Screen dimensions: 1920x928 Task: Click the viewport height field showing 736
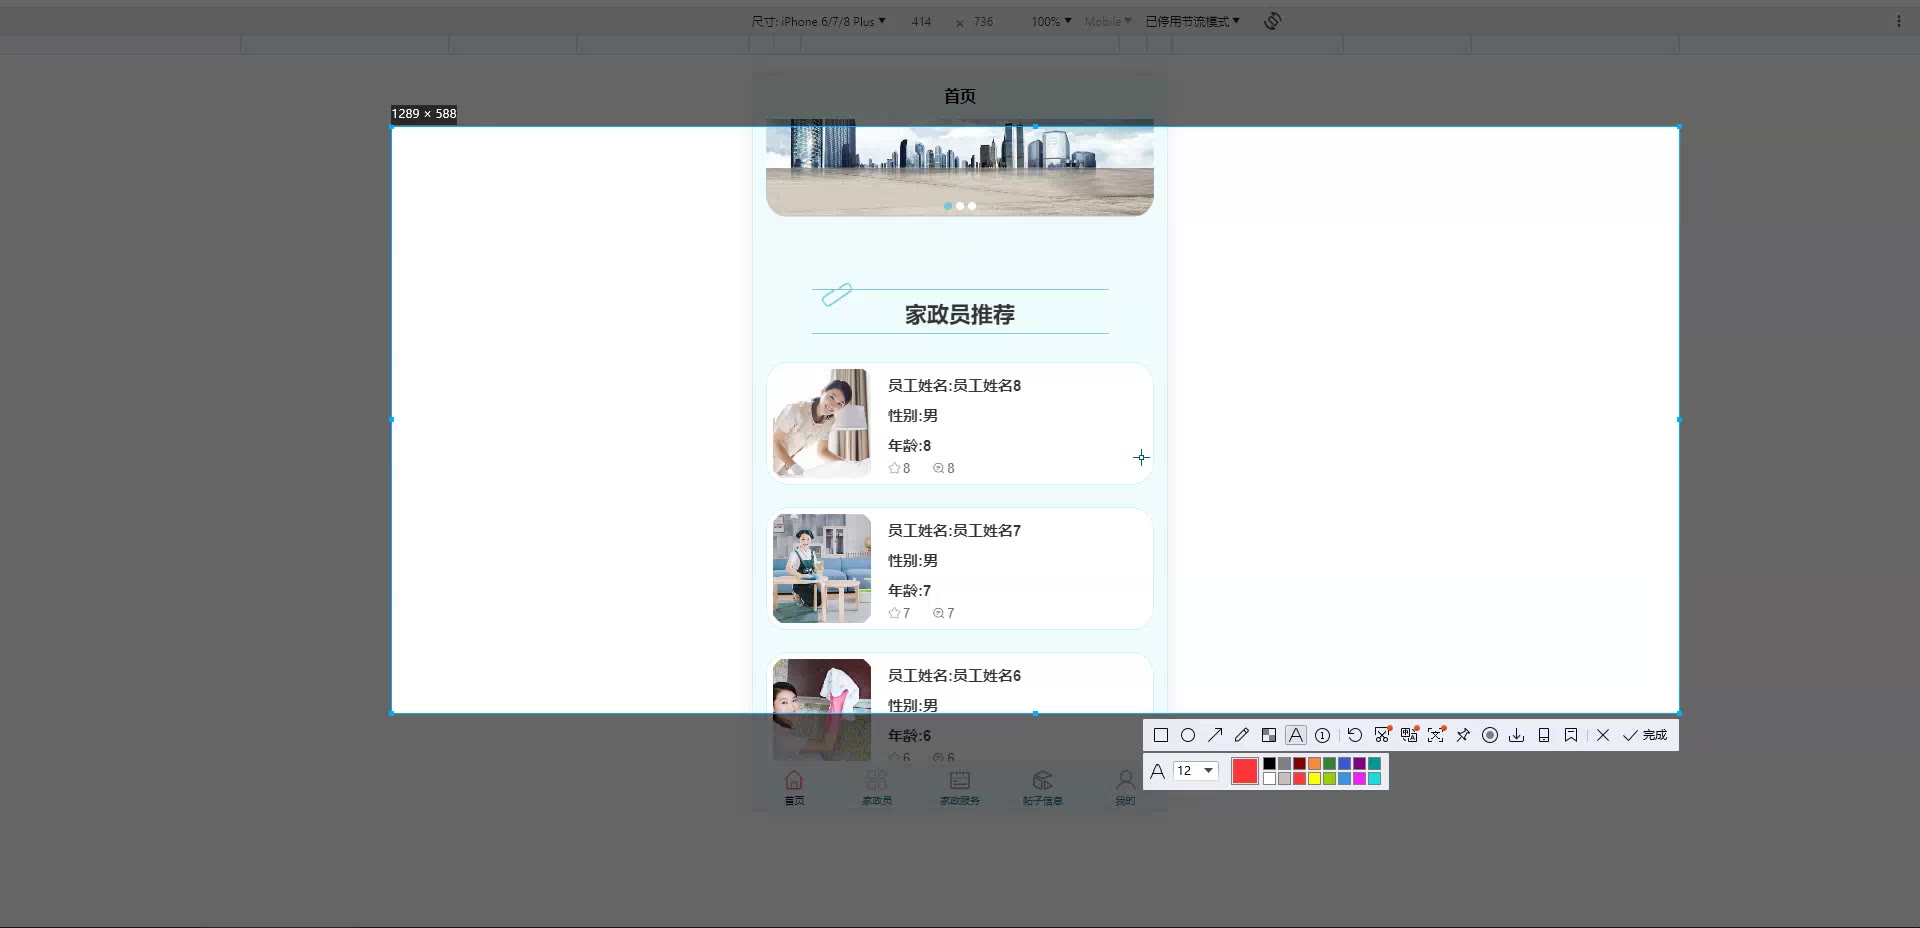pos(984,21)
